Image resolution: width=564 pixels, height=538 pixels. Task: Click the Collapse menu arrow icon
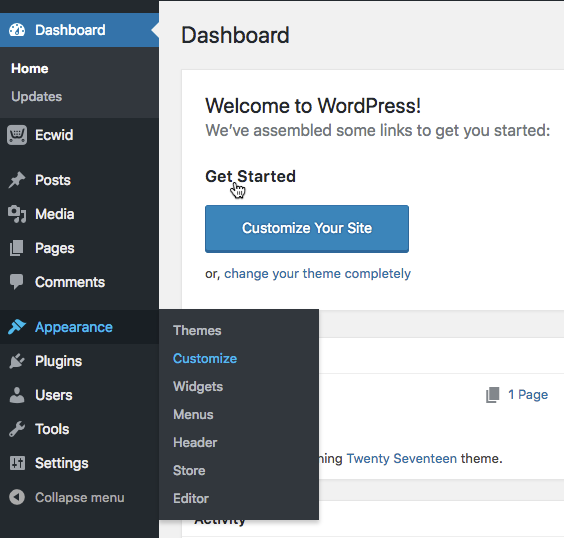17,497
